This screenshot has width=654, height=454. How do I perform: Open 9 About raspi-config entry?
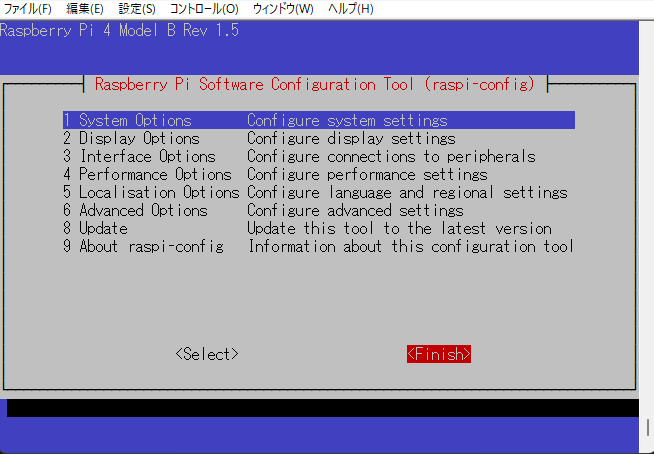pos(143,246)
